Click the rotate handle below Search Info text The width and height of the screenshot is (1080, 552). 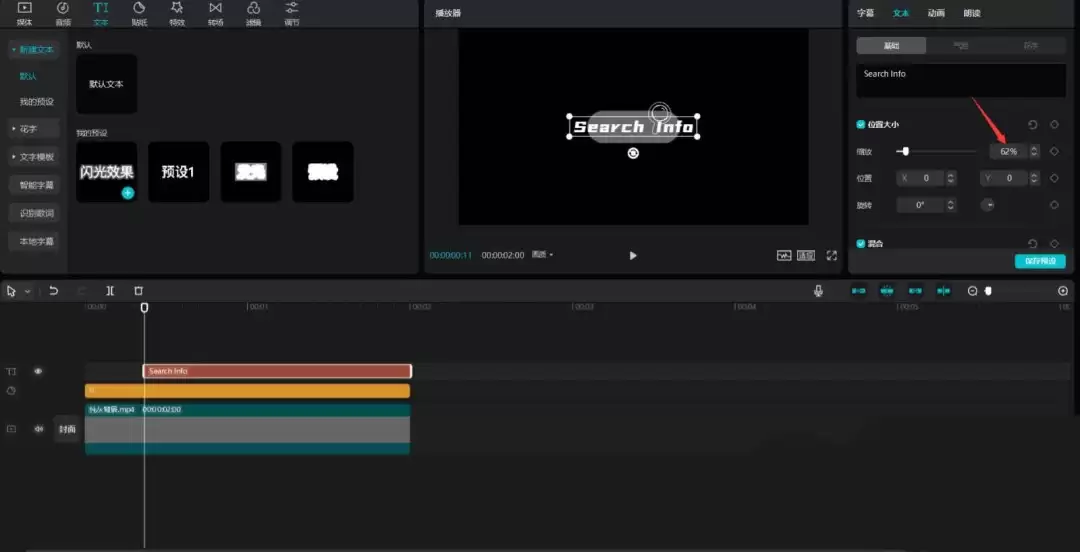(633, 153)
